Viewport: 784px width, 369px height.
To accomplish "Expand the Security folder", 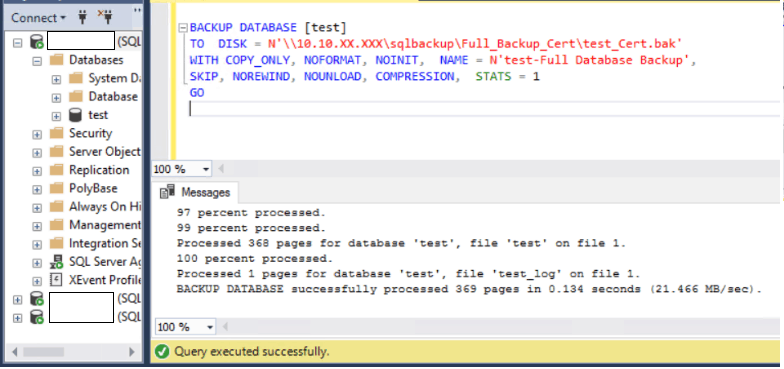I will [x=37, y=135].
